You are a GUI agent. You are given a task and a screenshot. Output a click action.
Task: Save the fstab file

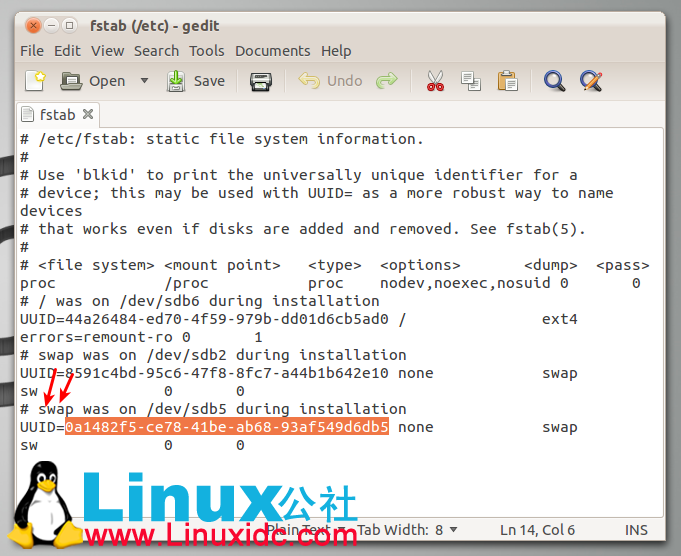196,81
